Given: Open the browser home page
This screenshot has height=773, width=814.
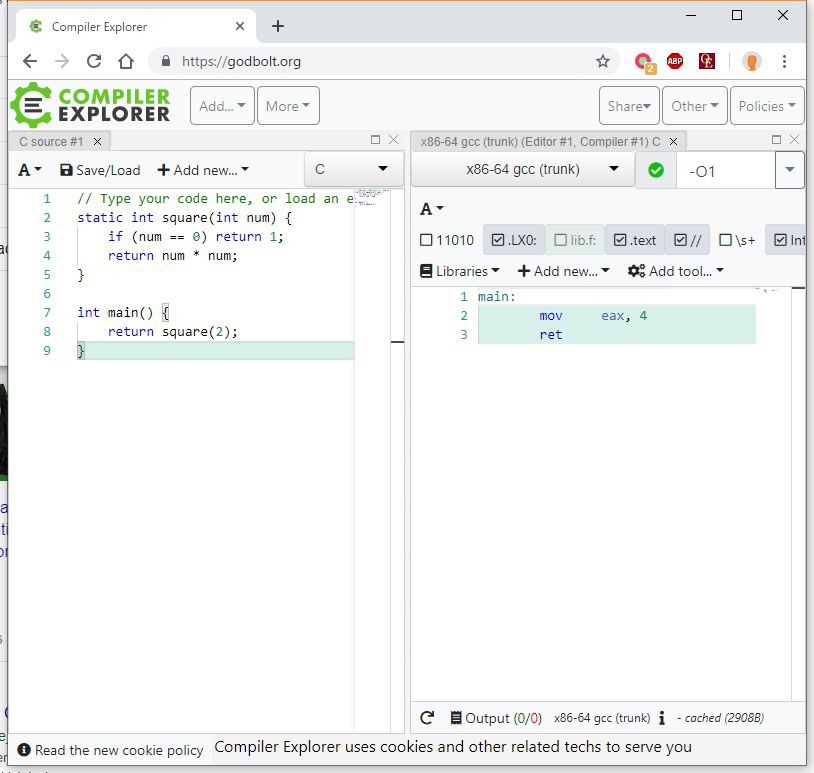Looking at the screenshot, I should 126,61.
